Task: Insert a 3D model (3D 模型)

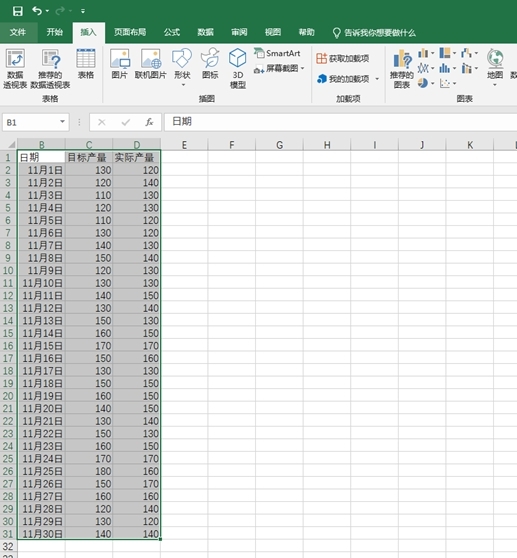Action: coord(238,69)
